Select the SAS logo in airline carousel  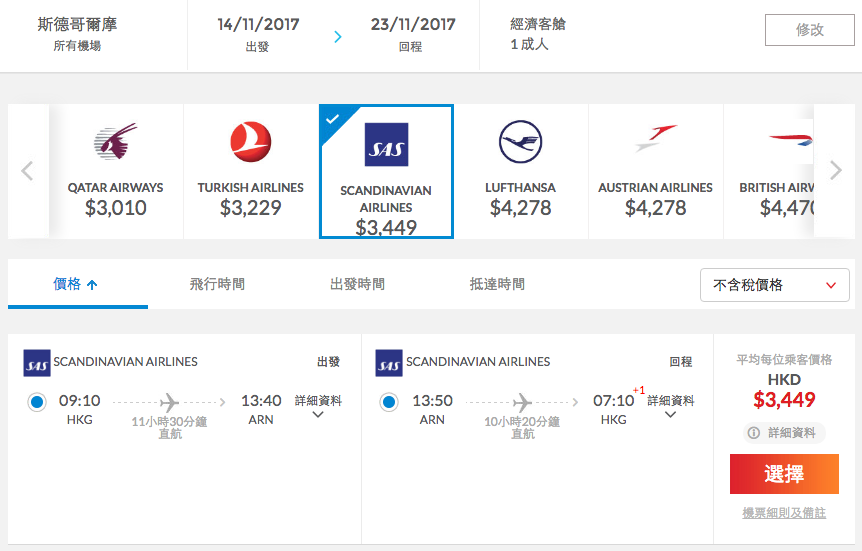pyautogui.click(x=386, y=145)
